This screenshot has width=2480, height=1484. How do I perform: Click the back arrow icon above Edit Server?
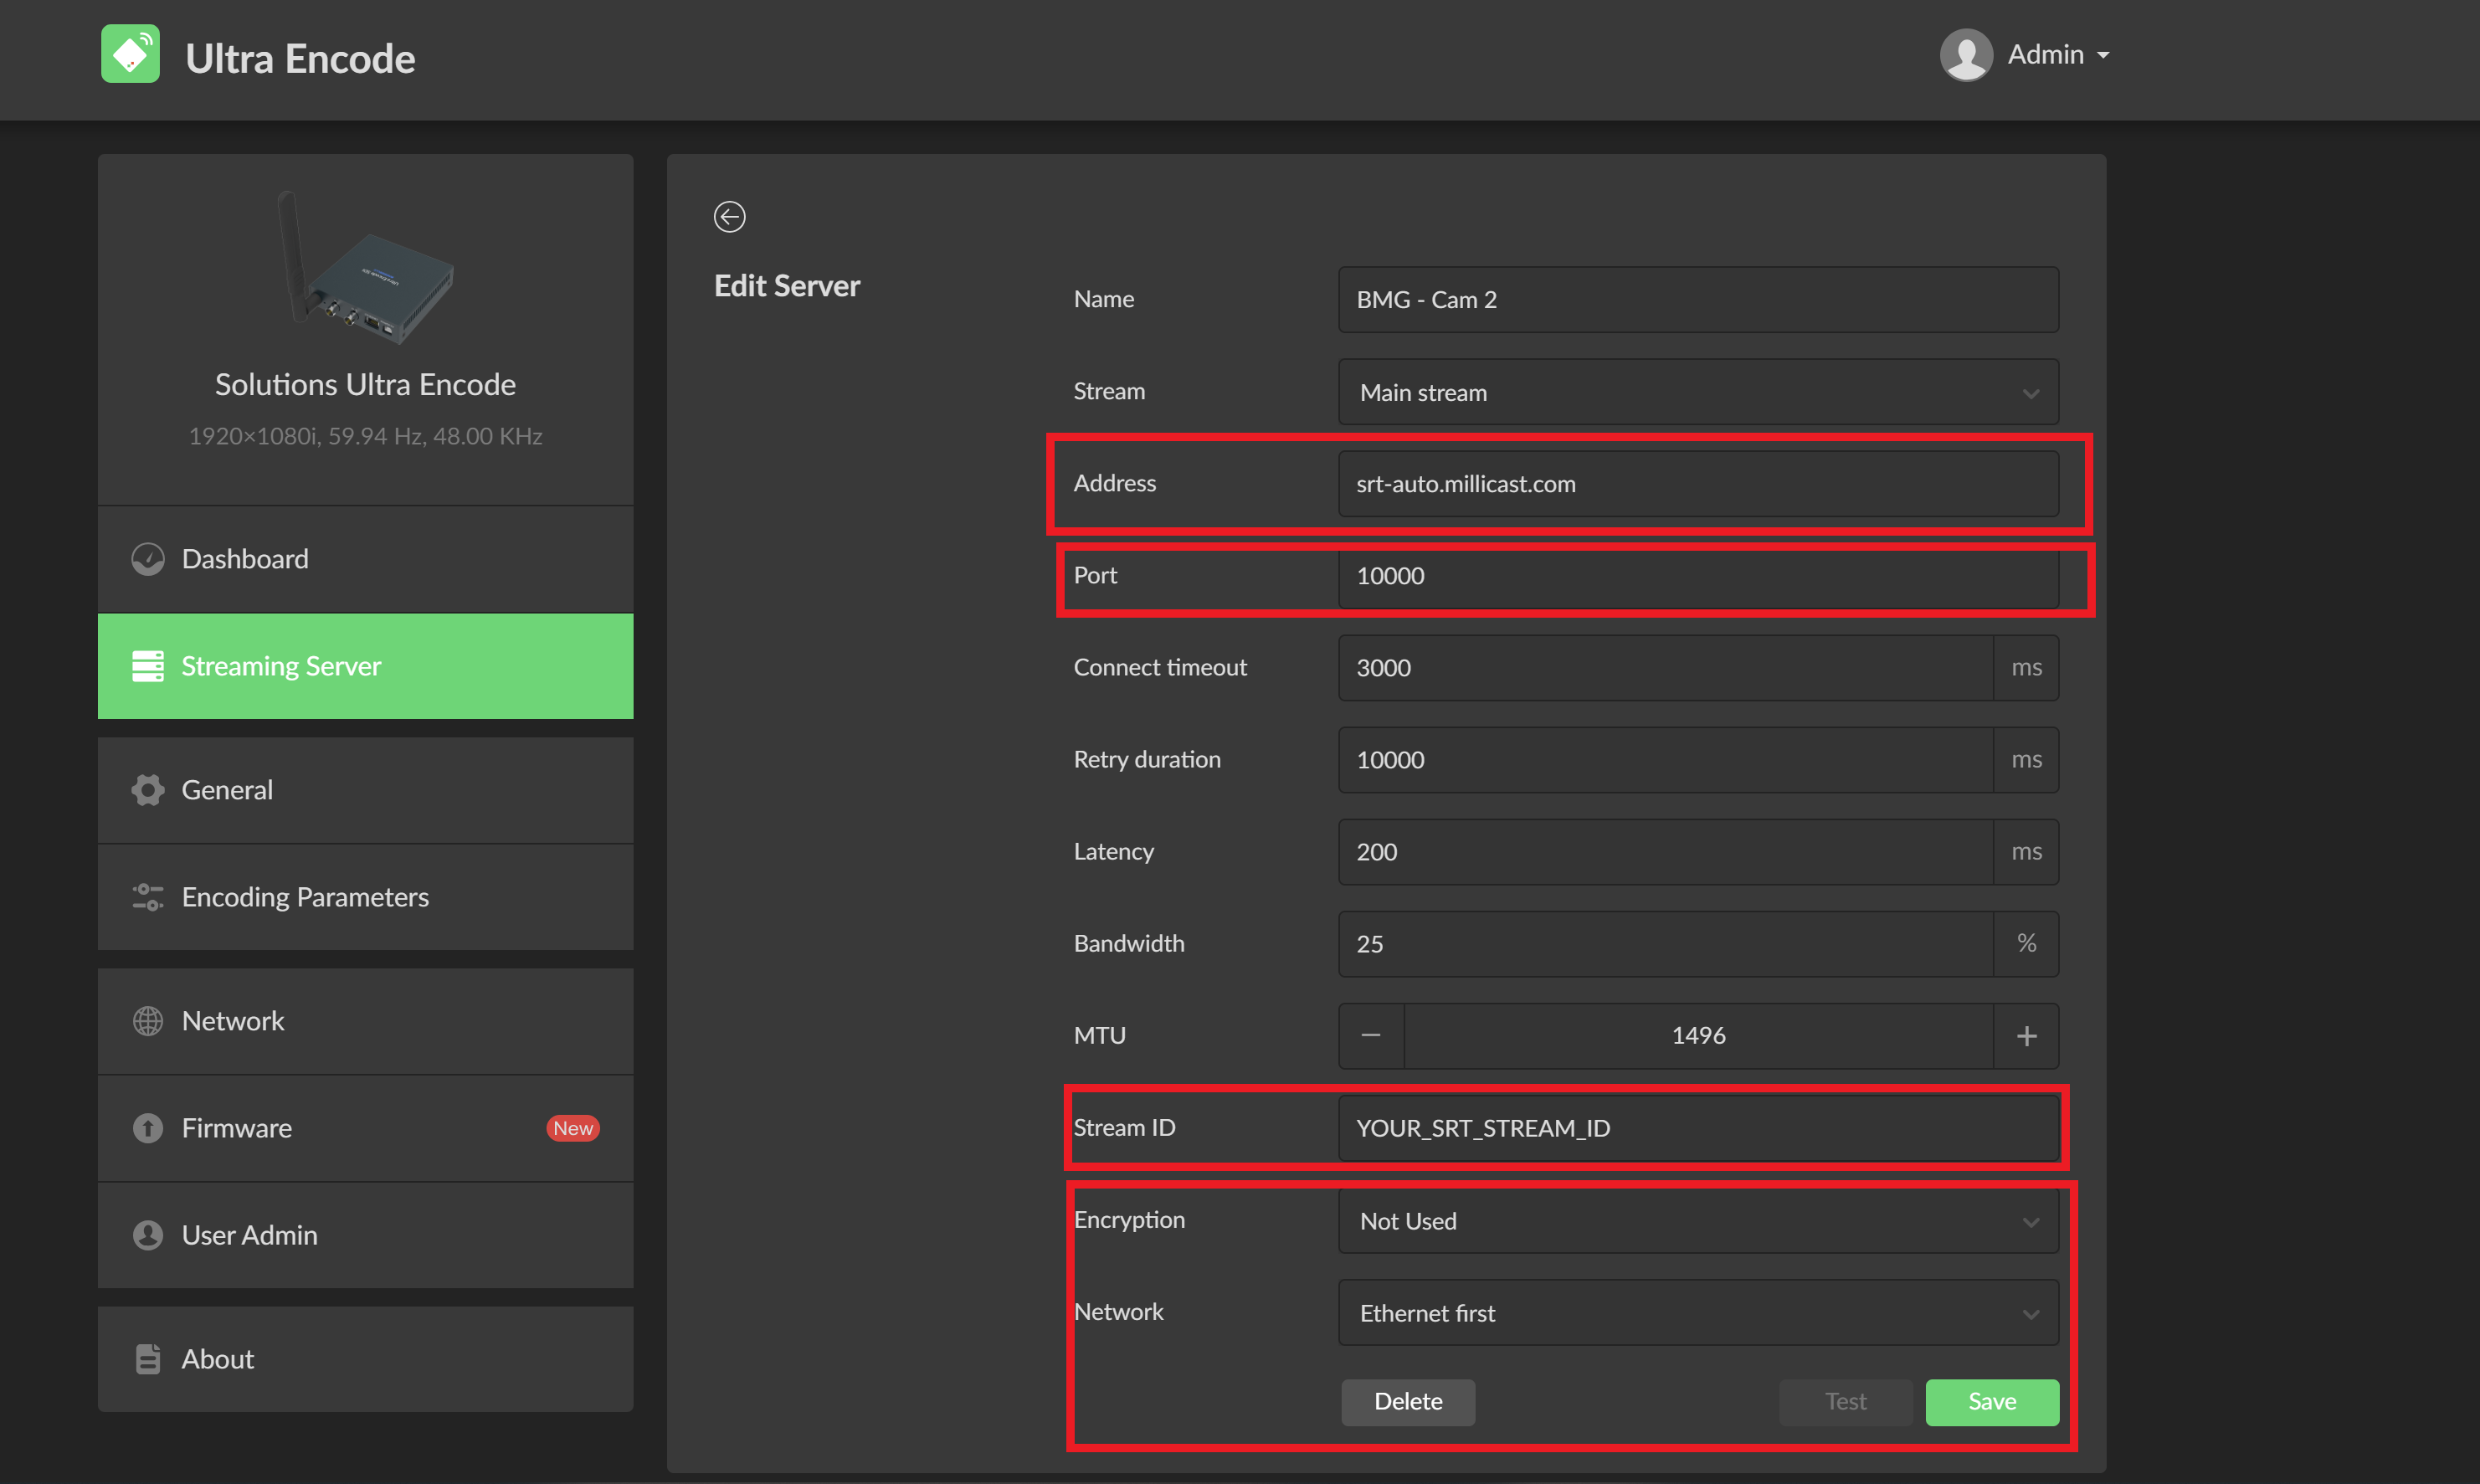[x=729, y=216]
